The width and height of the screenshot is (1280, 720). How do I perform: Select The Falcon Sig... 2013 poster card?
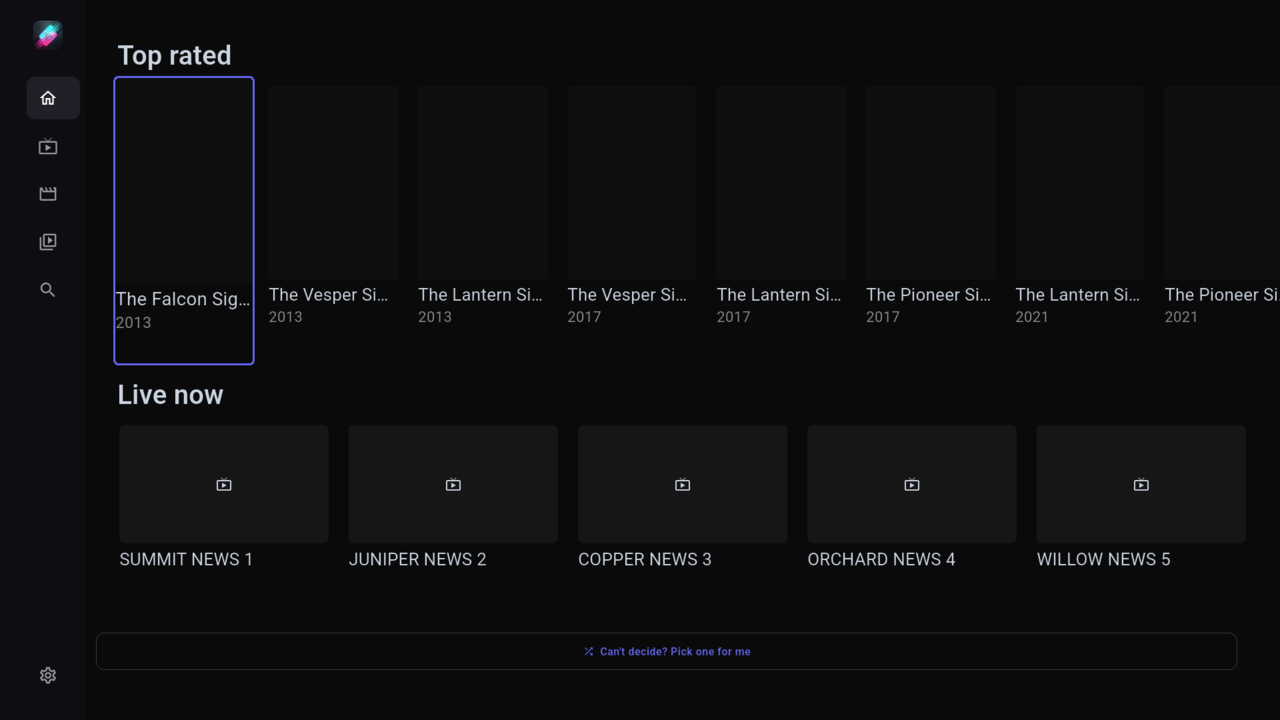pos(184,221)
